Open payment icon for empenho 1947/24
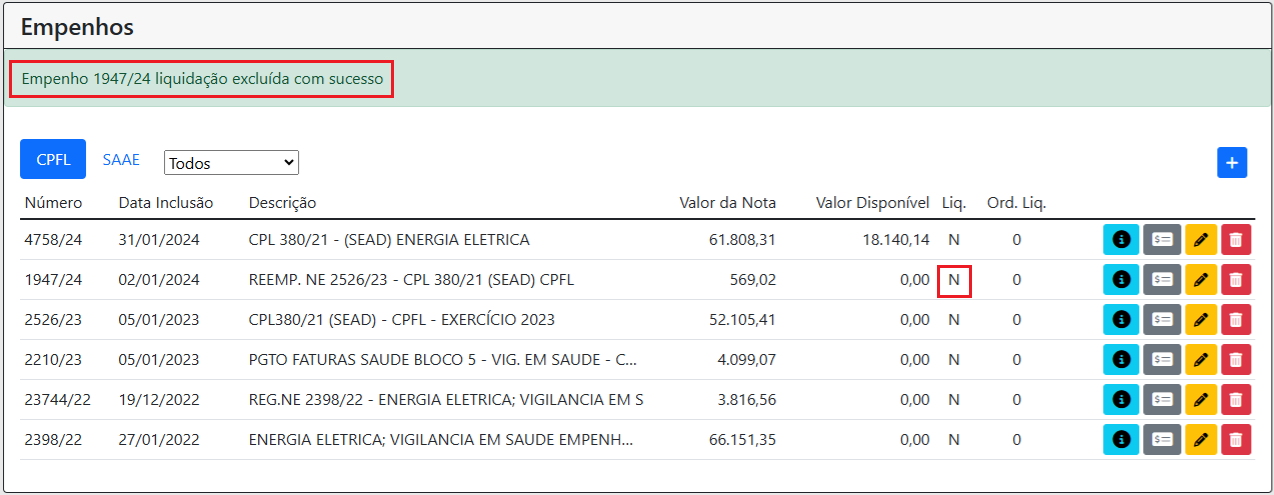Viewport: 1274px width, 495px height. 1162,280
